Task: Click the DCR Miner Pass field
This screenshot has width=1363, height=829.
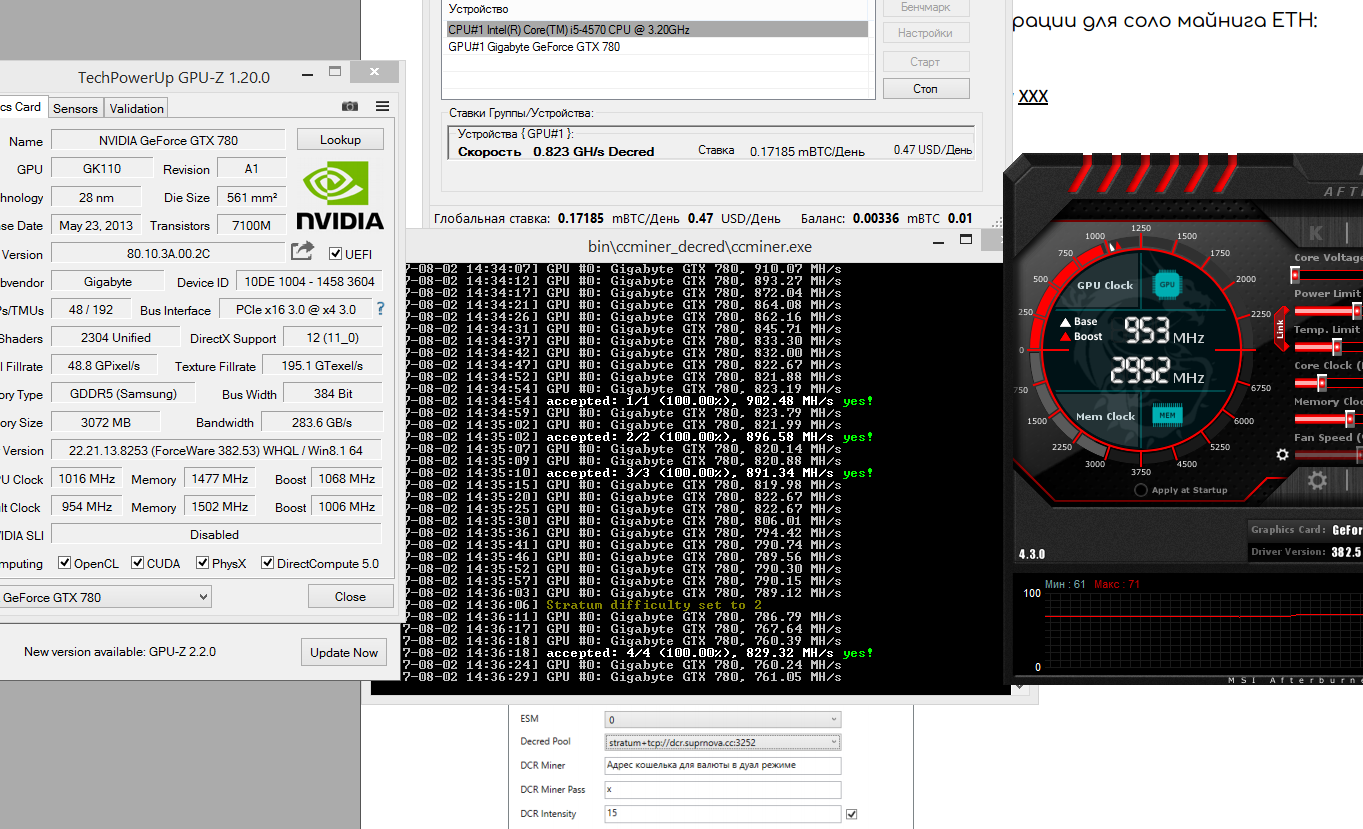Action: click(723, 790)
